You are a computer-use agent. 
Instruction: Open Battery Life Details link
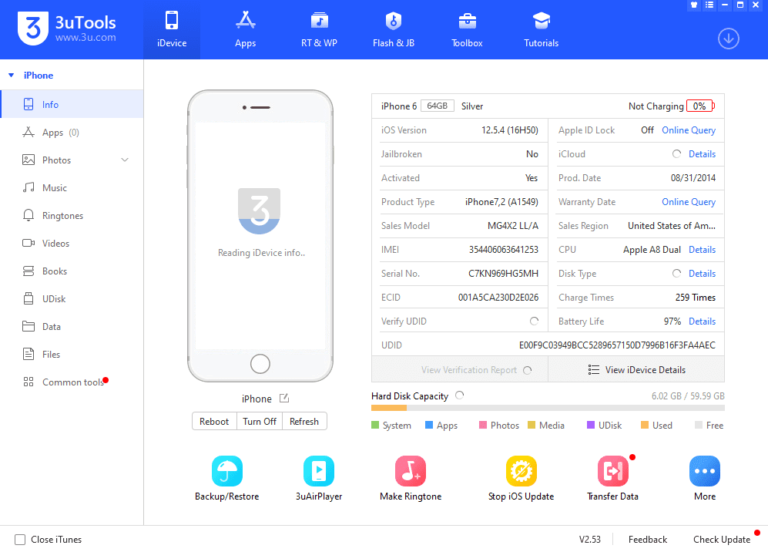click(702, 321)
